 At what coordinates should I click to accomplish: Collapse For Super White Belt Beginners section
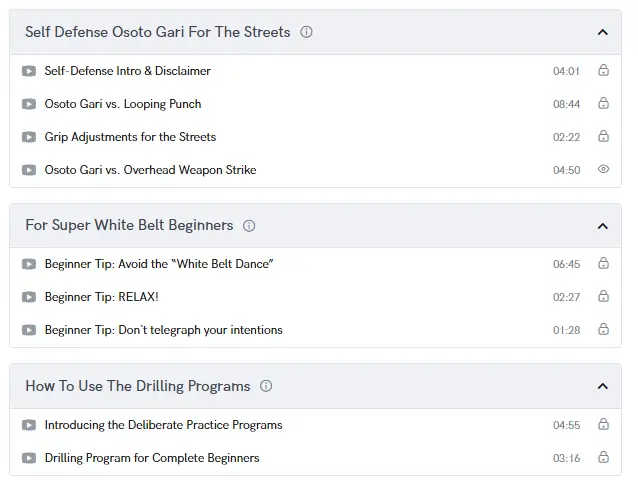pyautogui.click(x=602, y=226)
